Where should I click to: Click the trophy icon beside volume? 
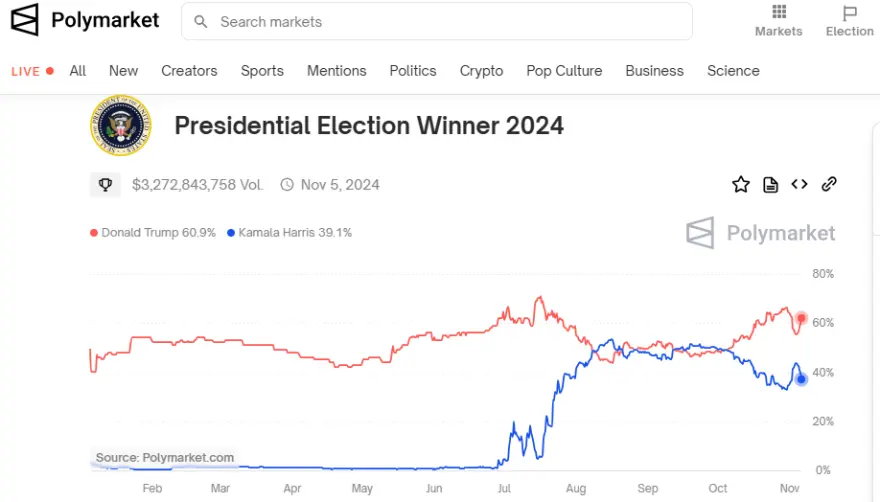pyautogui.click(x=104, y=185)
